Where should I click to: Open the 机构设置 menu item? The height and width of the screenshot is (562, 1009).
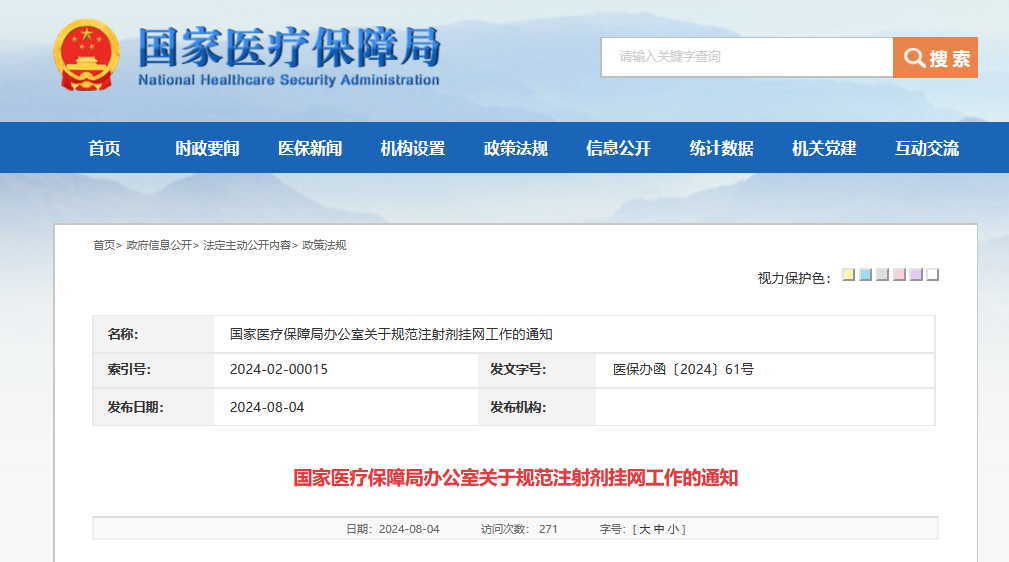[x=412, y=148]
